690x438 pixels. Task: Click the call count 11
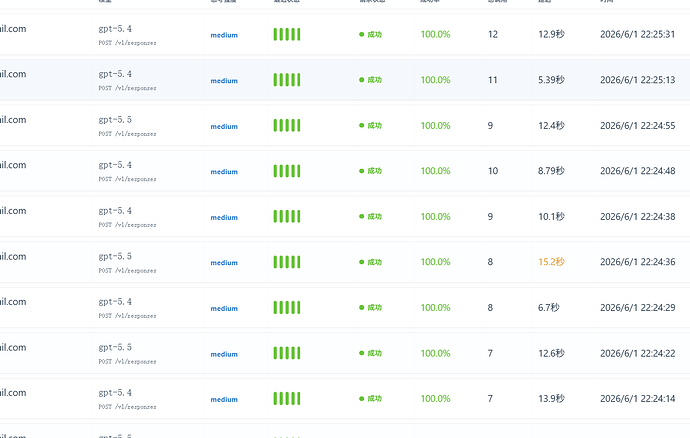(493, 80)
